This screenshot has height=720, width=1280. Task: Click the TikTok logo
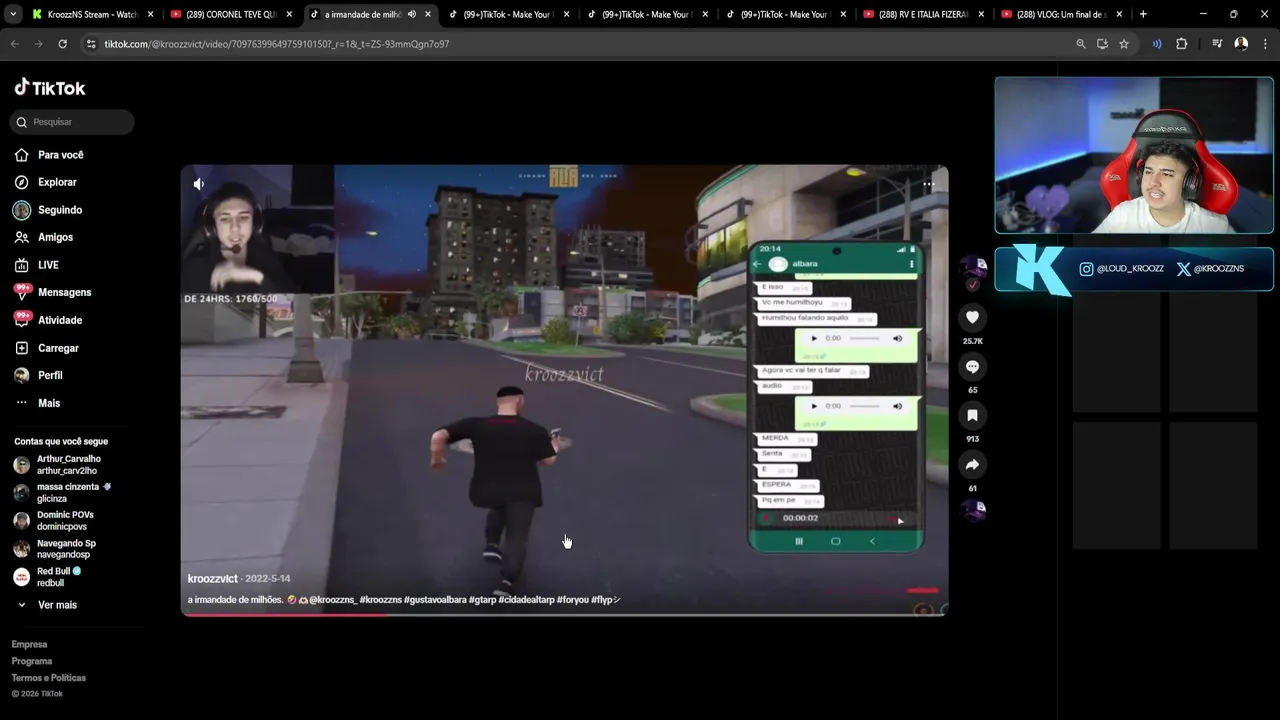(50, 88)
